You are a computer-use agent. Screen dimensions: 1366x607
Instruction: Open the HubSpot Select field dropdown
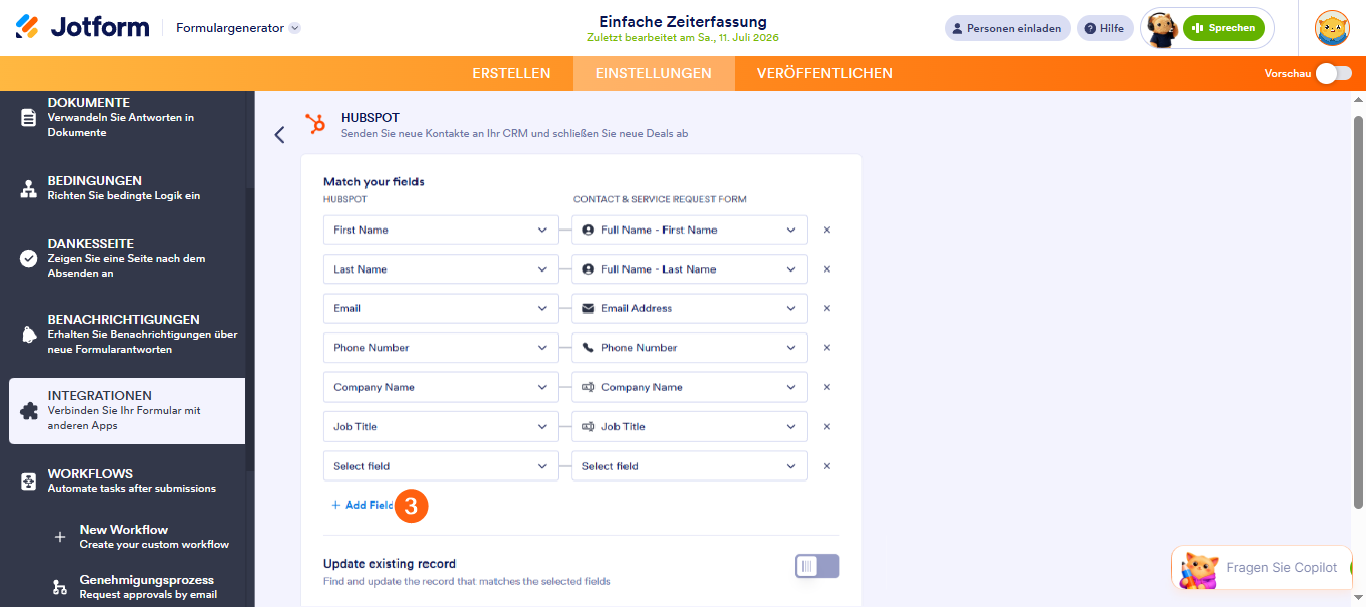[440, 466]
